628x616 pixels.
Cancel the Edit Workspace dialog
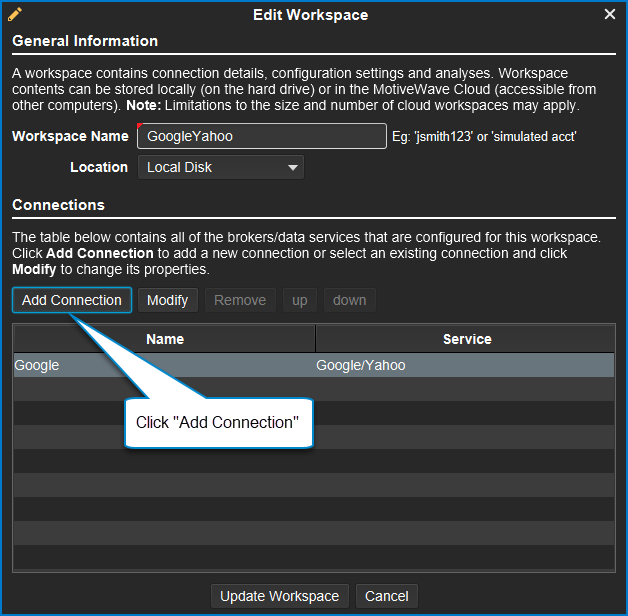pyautogui.click(x=386, y=596)
